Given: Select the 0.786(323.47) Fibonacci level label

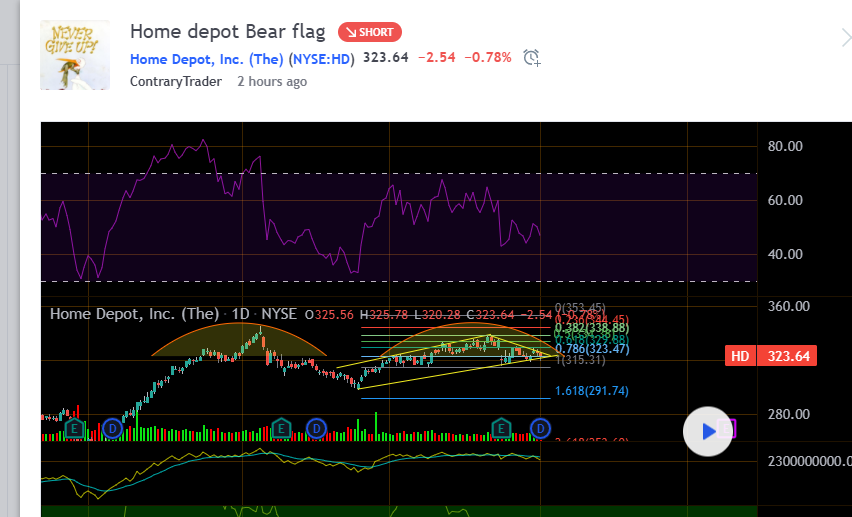Looking at the screenshot, I should pos(592,349).
